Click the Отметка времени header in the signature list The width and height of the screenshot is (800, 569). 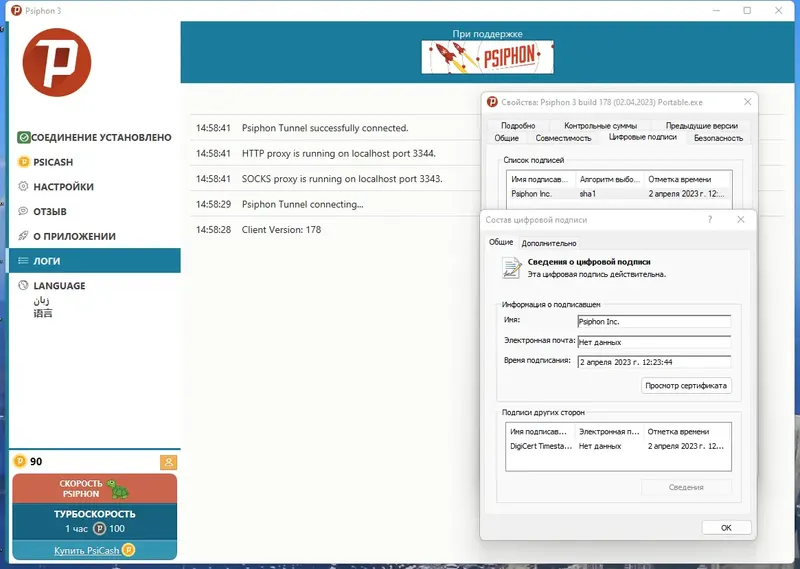(688, 179)
